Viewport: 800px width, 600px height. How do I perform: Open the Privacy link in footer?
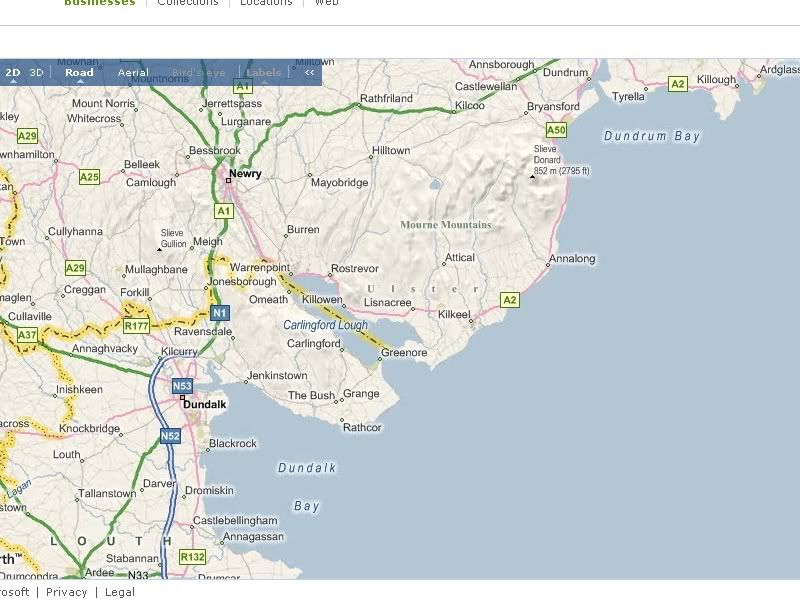pyautogui.click(x=67, y=592)
